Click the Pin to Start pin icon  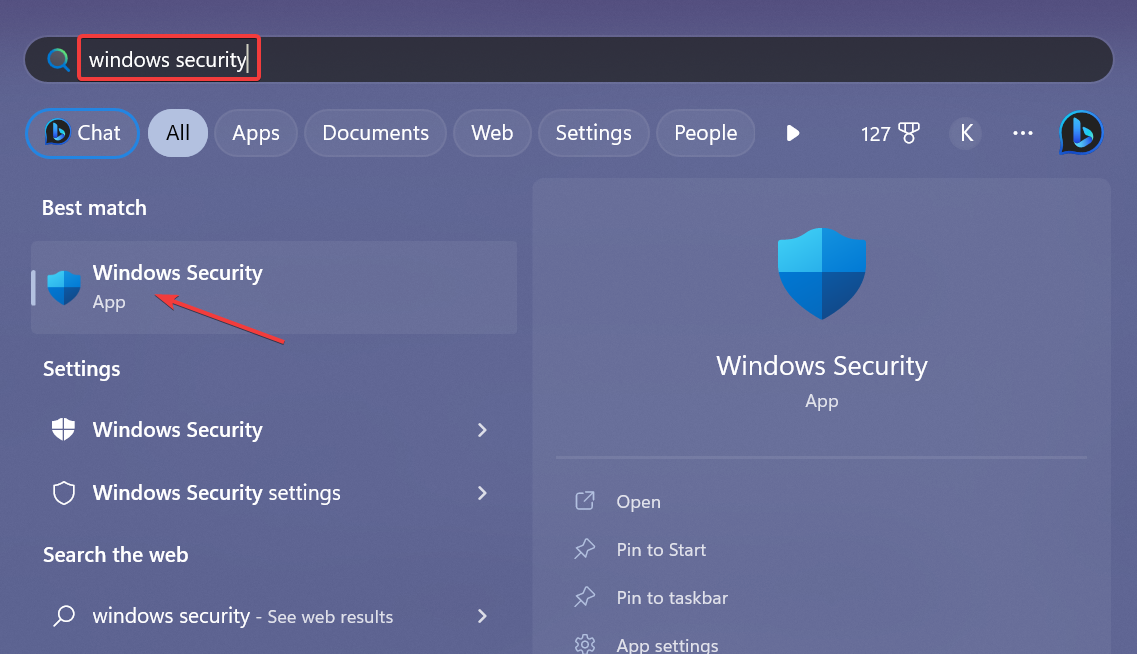coord(585,549)
